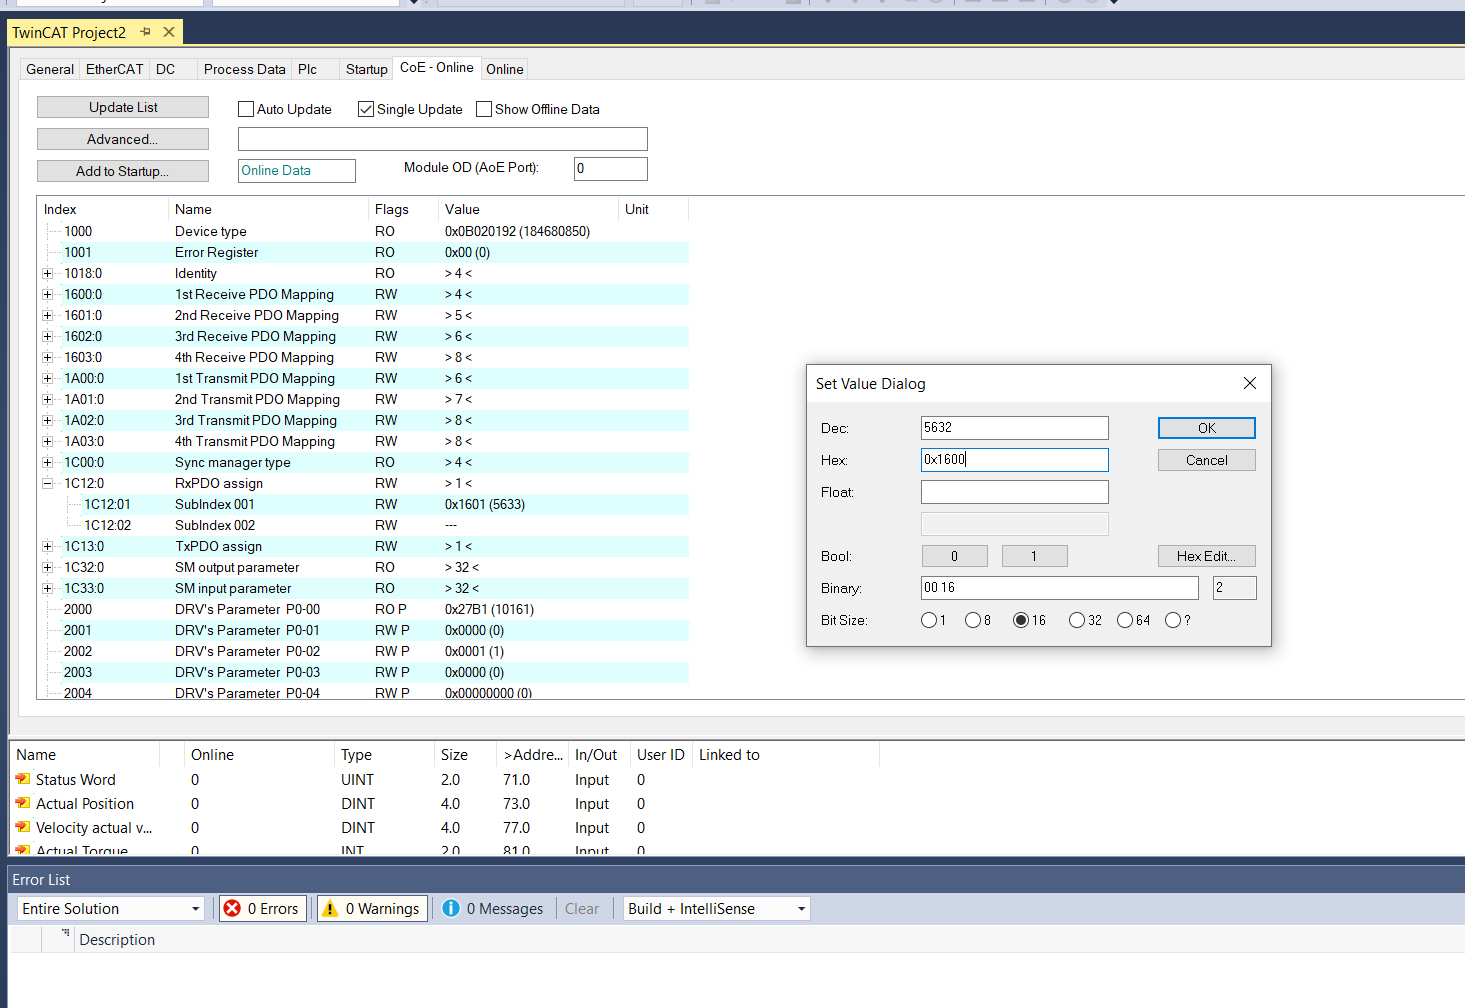Screen dimensions: 1465x1008
Task: Enable the Auto Update checkbox
Action: point(246,109)
